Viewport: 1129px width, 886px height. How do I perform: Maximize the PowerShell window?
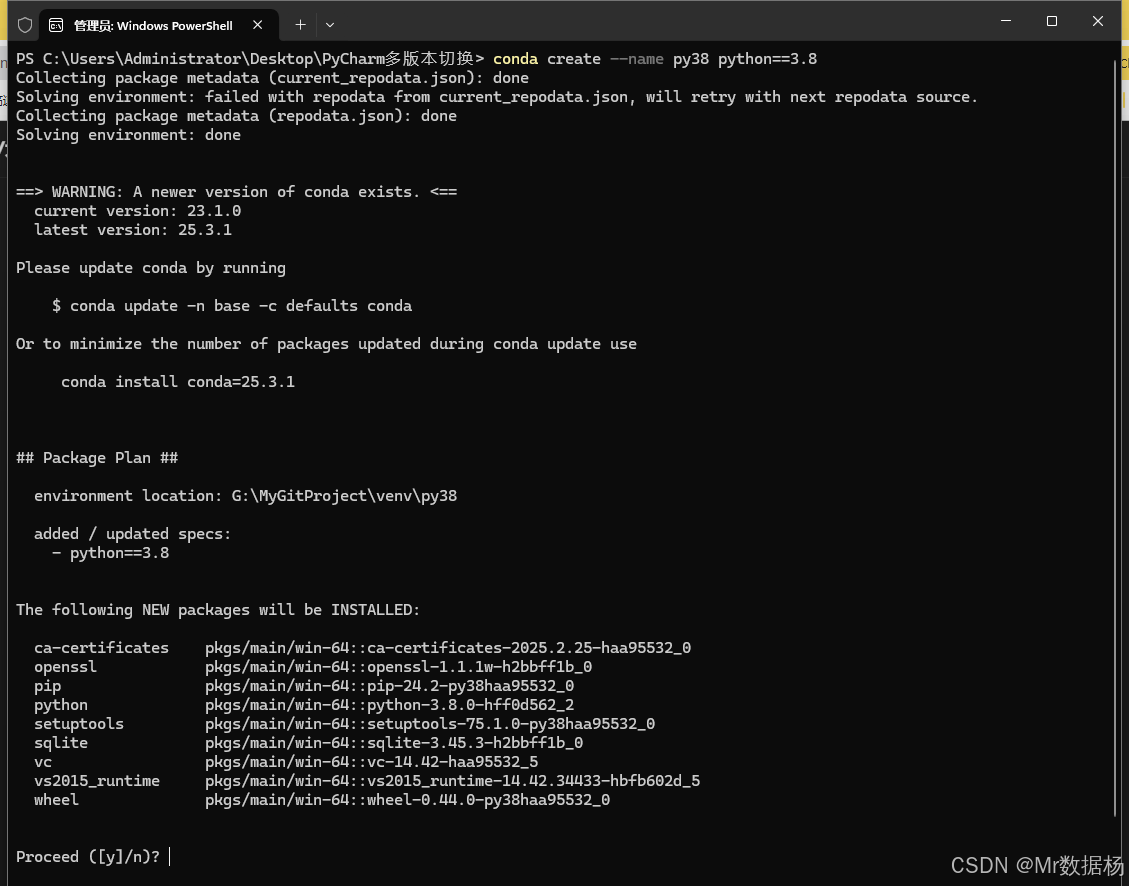click(1051, 21)
